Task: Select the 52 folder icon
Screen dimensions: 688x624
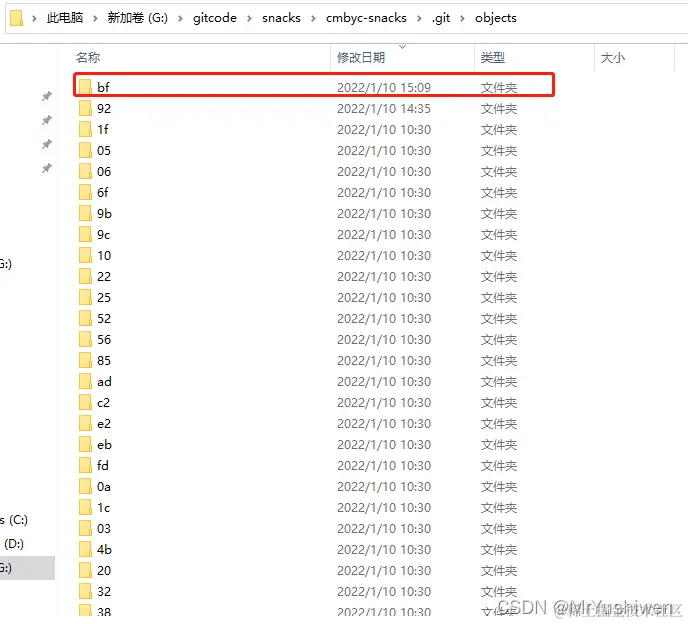Action: (x=85, y=319)
